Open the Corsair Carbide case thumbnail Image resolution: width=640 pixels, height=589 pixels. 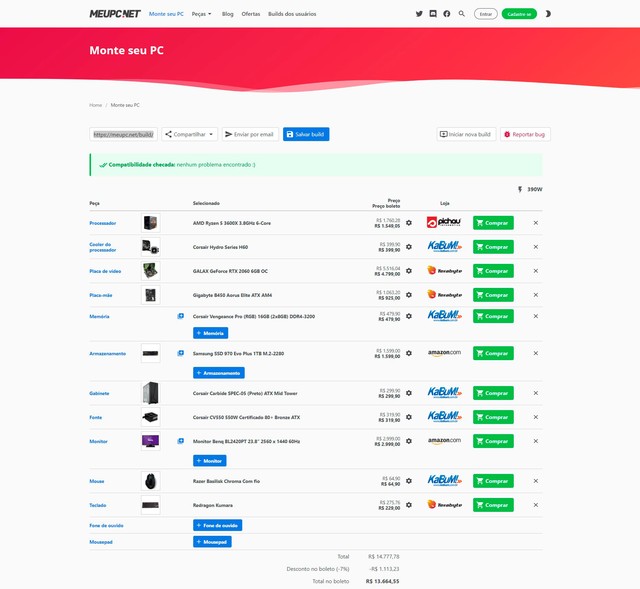tap(151, 393)
